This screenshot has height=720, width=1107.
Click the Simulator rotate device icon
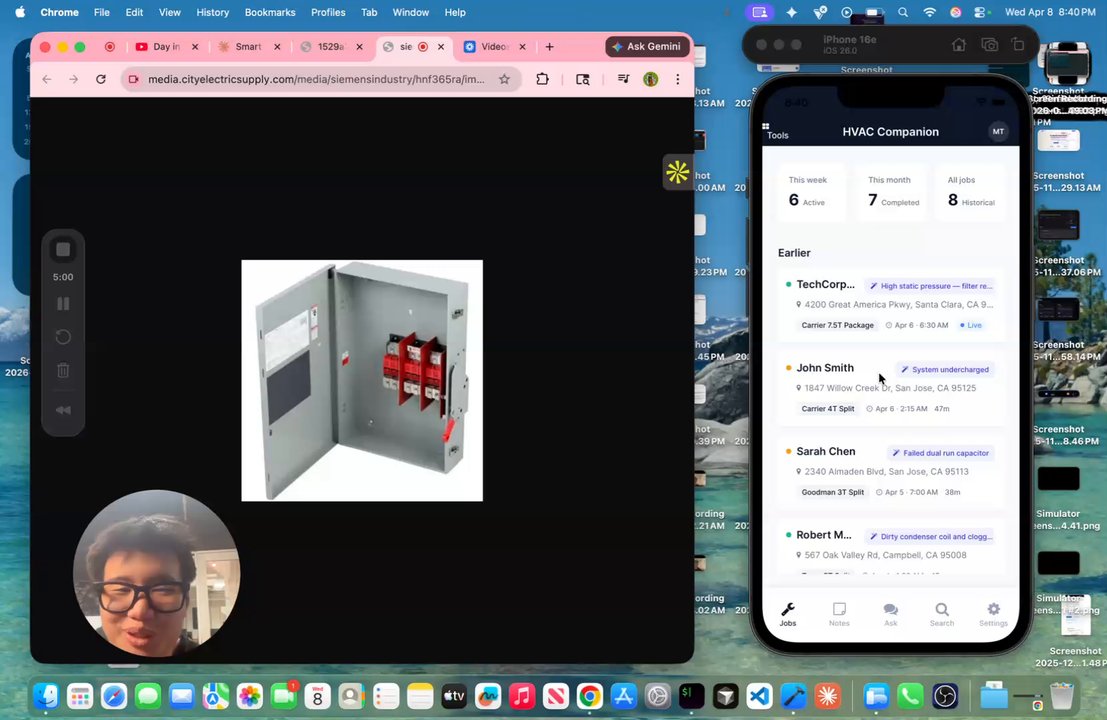pos(1017,44)
